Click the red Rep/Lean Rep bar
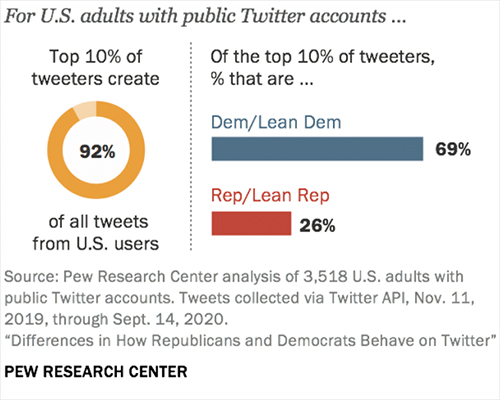The width and height of the screenshot is (500, 400). [251, 223]
